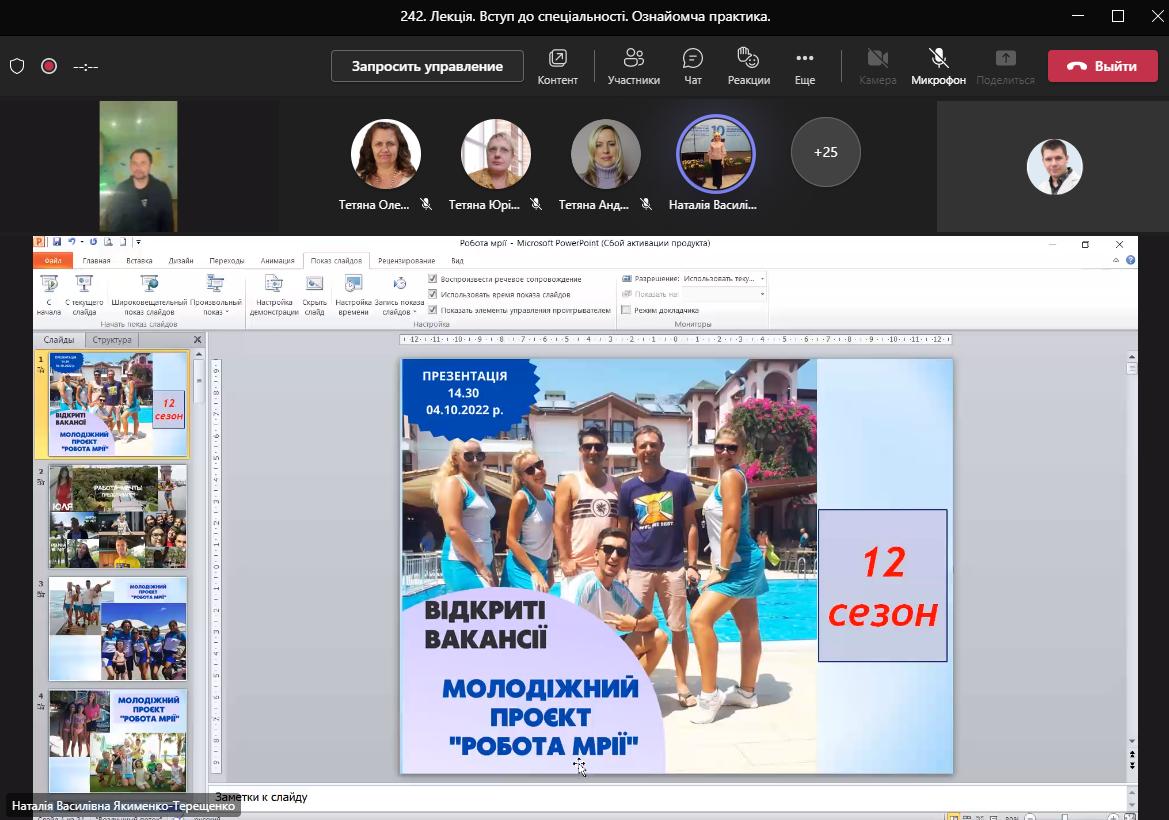Uncheck Воспроизвести речевое сопровождение

pyautogui.click(x=432, y=279)
